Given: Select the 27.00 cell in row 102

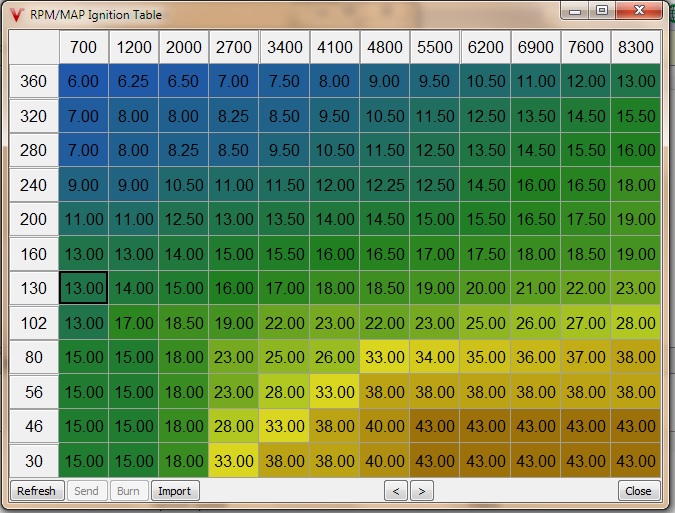Looking at the screenshot, I should tap(585, 323).
